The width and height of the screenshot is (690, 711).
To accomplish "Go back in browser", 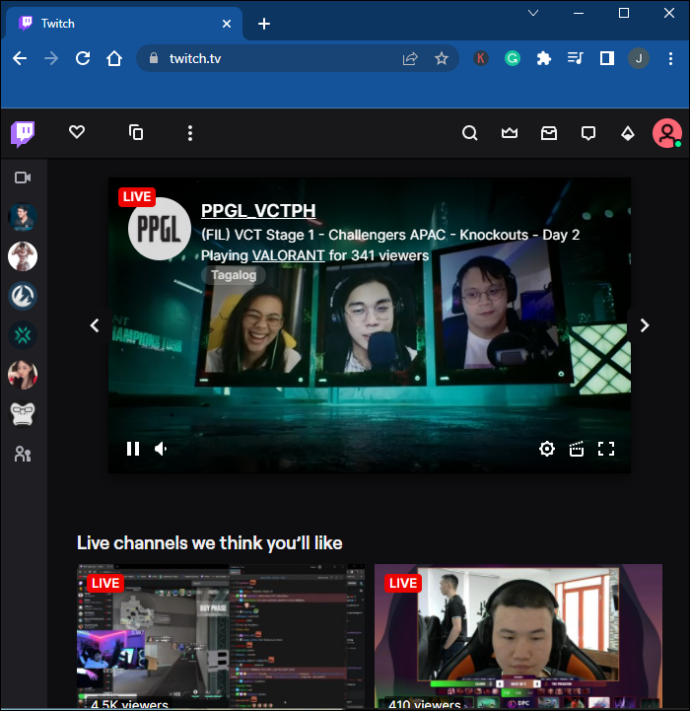I will pyautogui.click(x=20, y=58).
